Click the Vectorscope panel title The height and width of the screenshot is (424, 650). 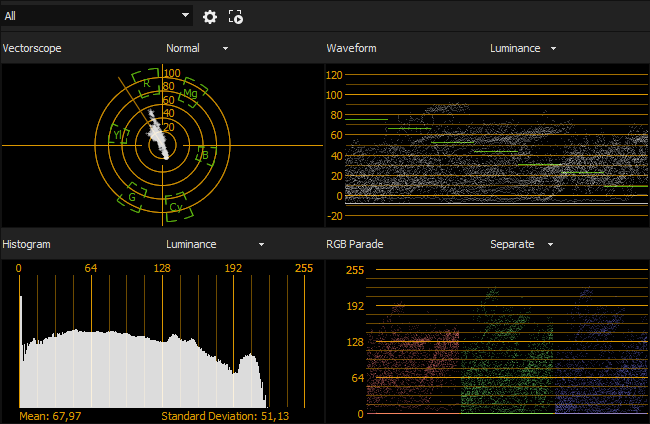[32, 48]
